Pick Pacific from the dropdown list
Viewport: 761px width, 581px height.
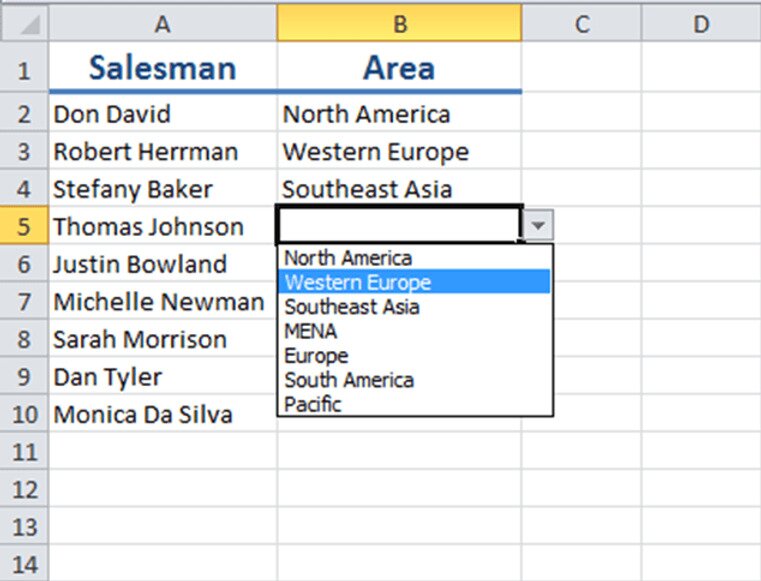coord(313,404)
